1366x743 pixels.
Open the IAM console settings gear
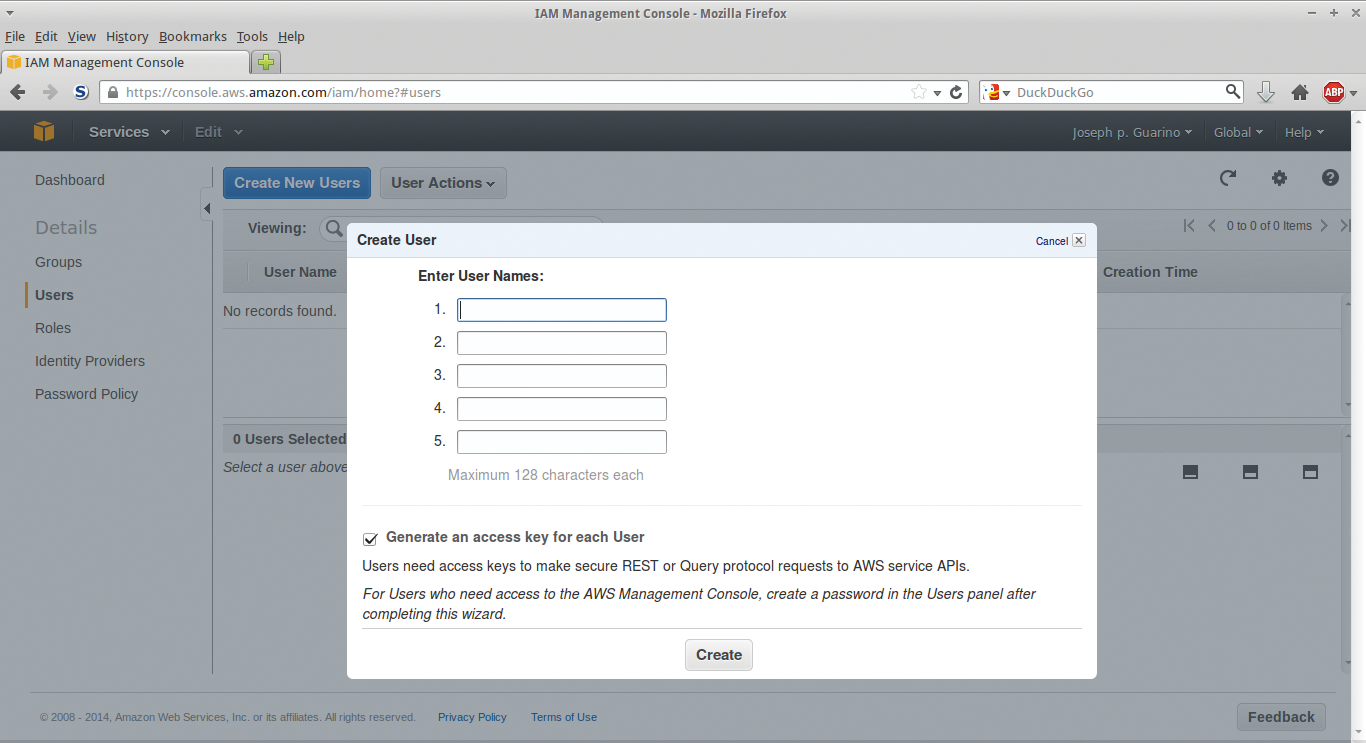1280,178
